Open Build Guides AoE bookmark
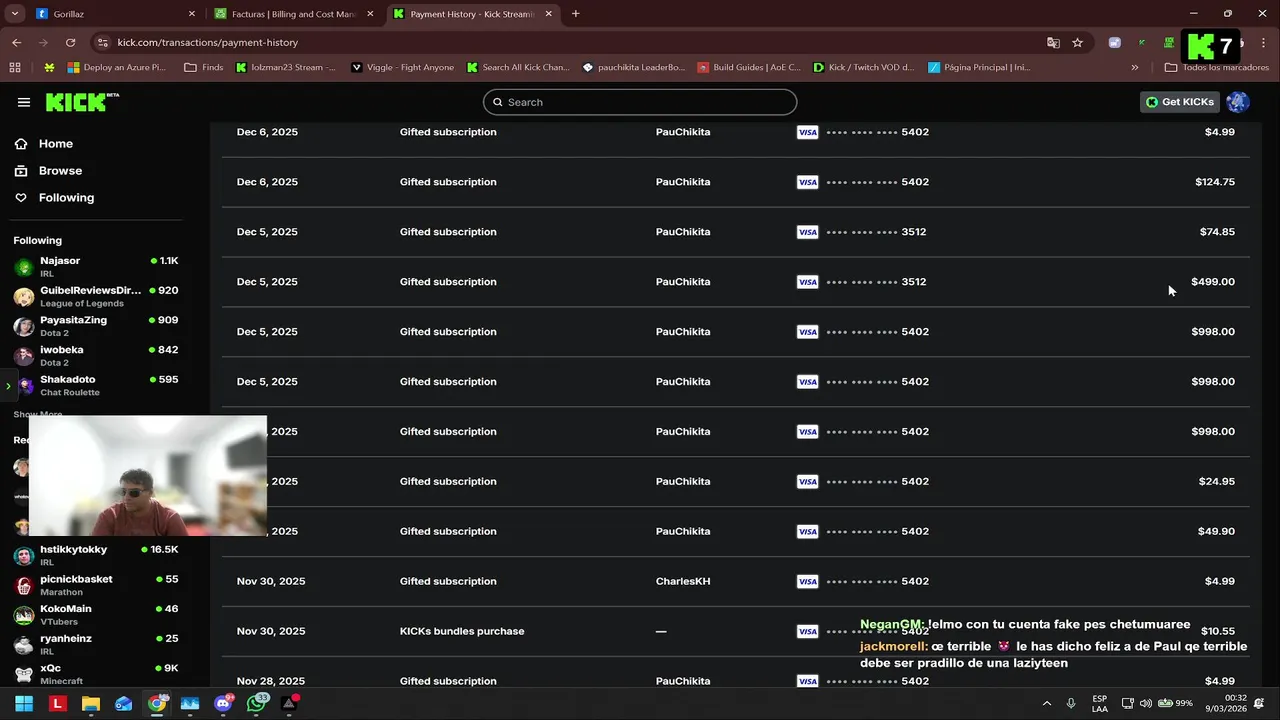This screenshot has height=720, width=1280. [x=750, y=67]
